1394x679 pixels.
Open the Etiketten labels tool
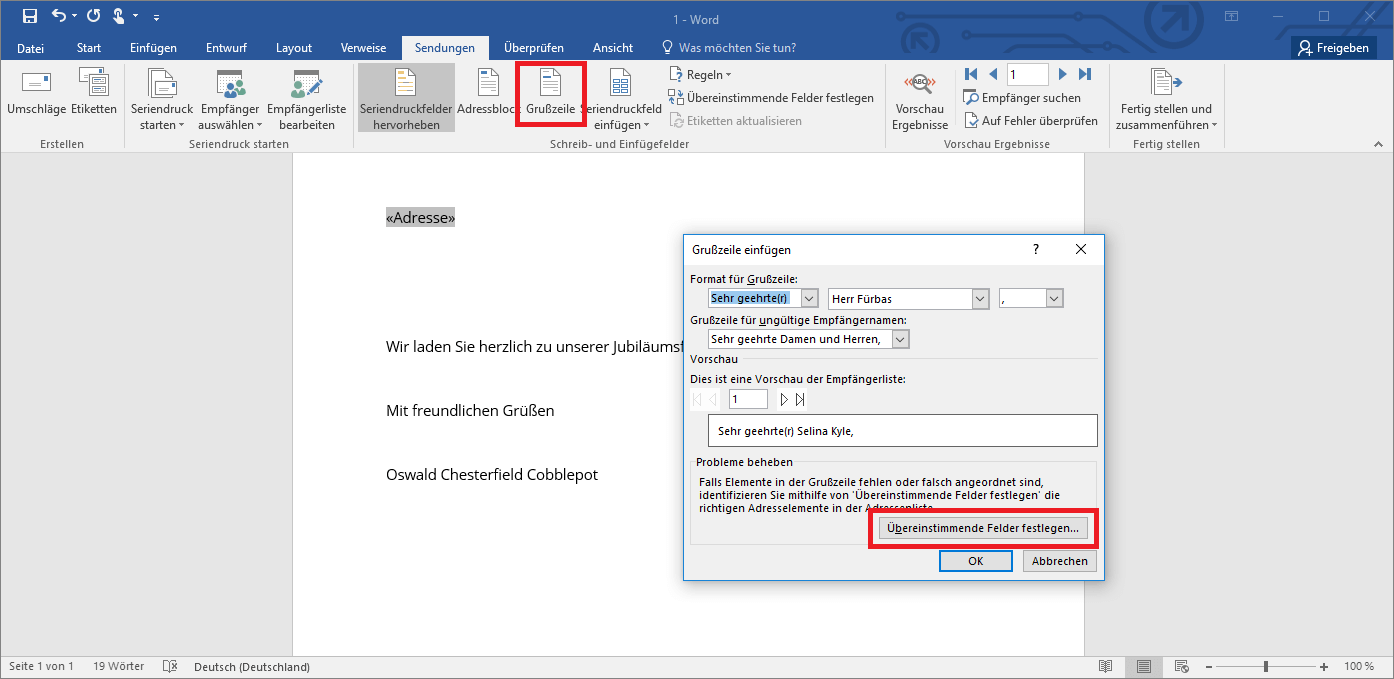click(x=94, y=96)
